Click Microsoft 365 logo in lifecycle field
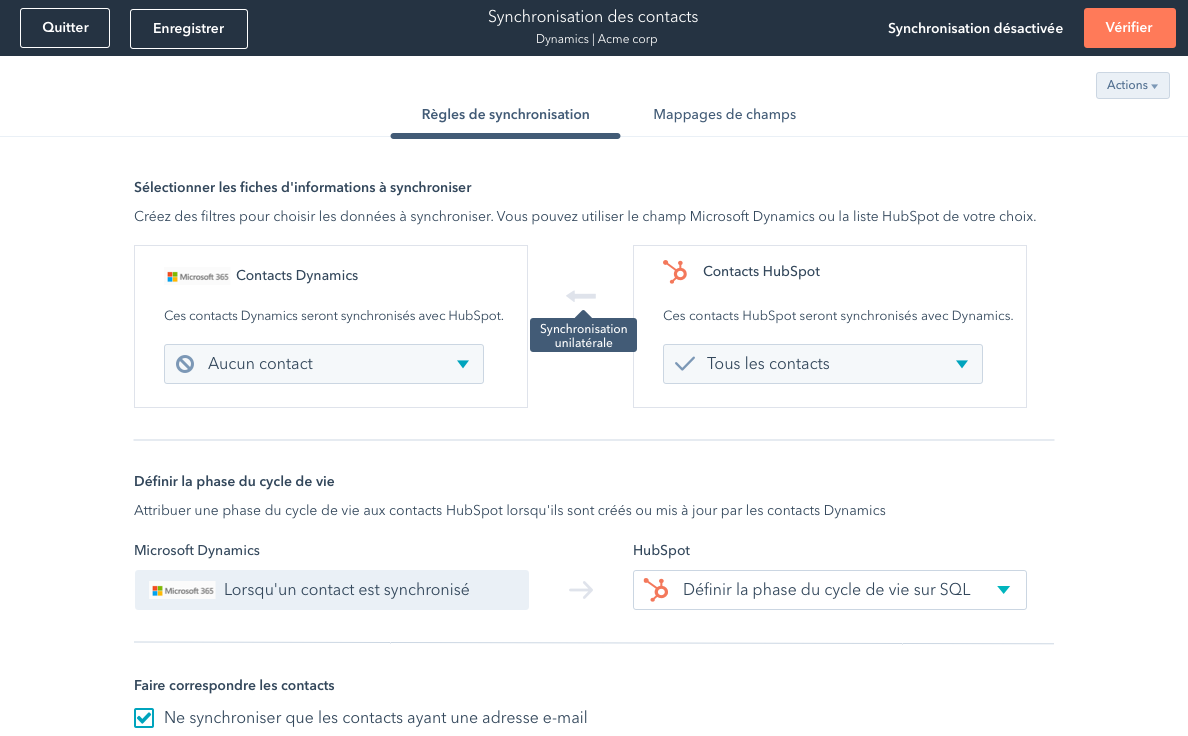The image size is (1188, 736). pyautogui.click(x=182, y=590)
